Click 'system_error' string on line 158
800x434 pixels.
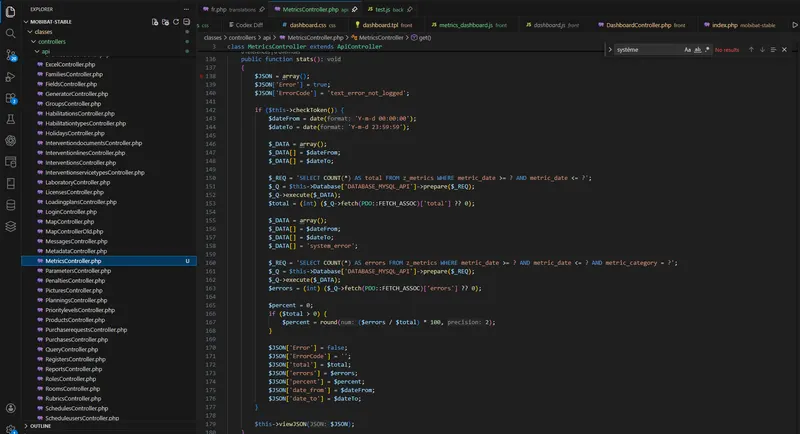332,246
